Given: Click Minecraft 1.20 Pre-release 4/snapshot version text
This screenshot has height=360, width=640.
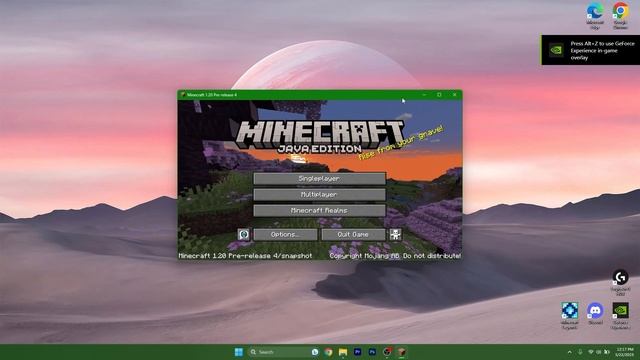Looking at the screenshot, I should [245, 256].
